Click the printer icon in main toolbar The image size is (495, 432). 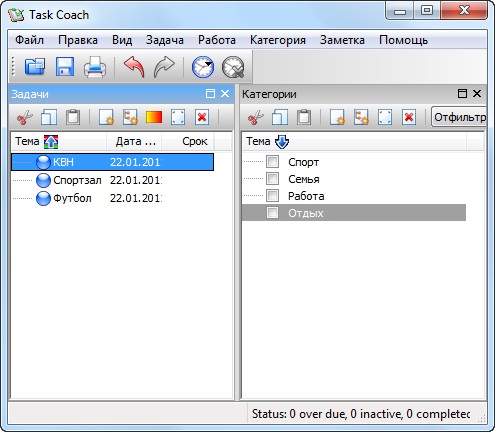click(x=95, y=67)
